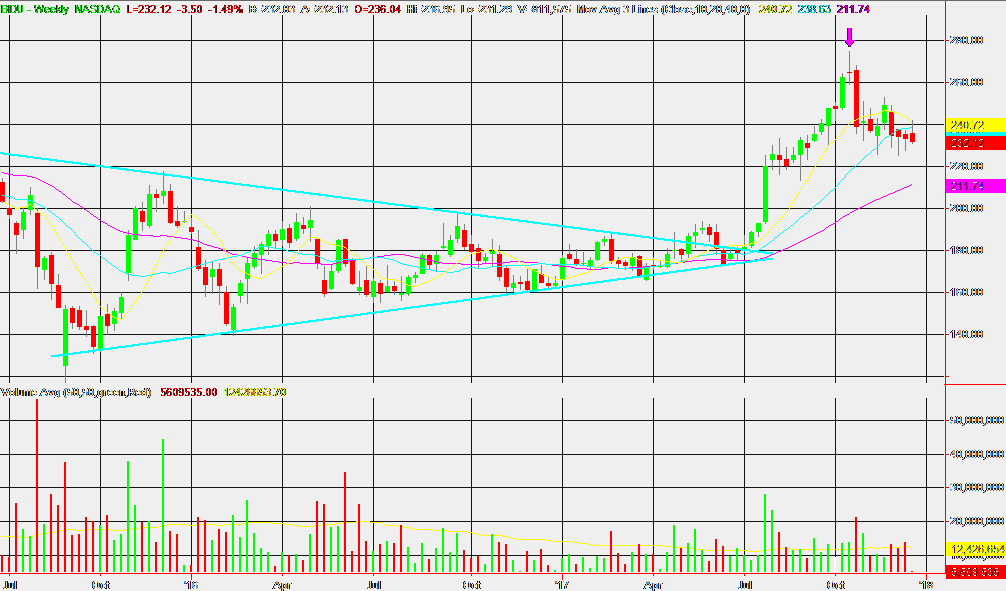Viewport: 1006px width, 591px height.
Task: Select the red 232.12 last price tag
Action: click(966, 143)
